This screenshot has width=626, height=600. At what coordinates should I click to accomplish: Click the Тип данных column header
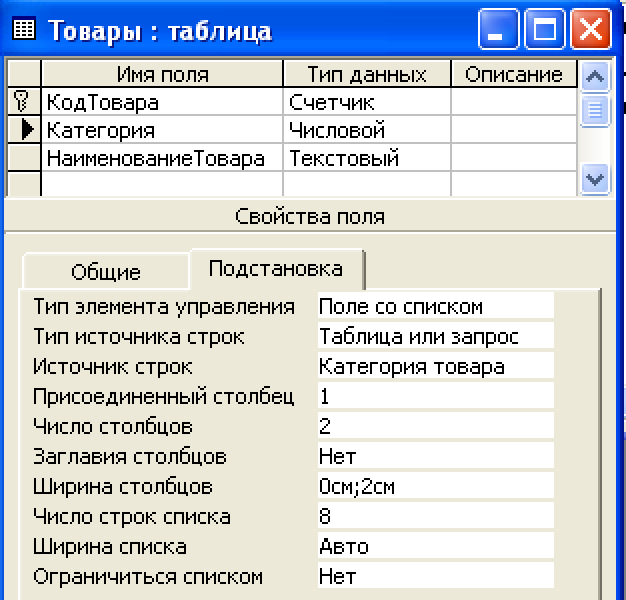click(x=367, y=74)
